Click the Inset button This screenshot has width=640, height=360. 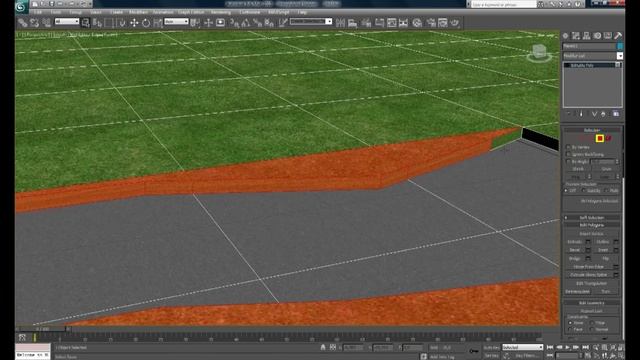click(x=603, y=250)
